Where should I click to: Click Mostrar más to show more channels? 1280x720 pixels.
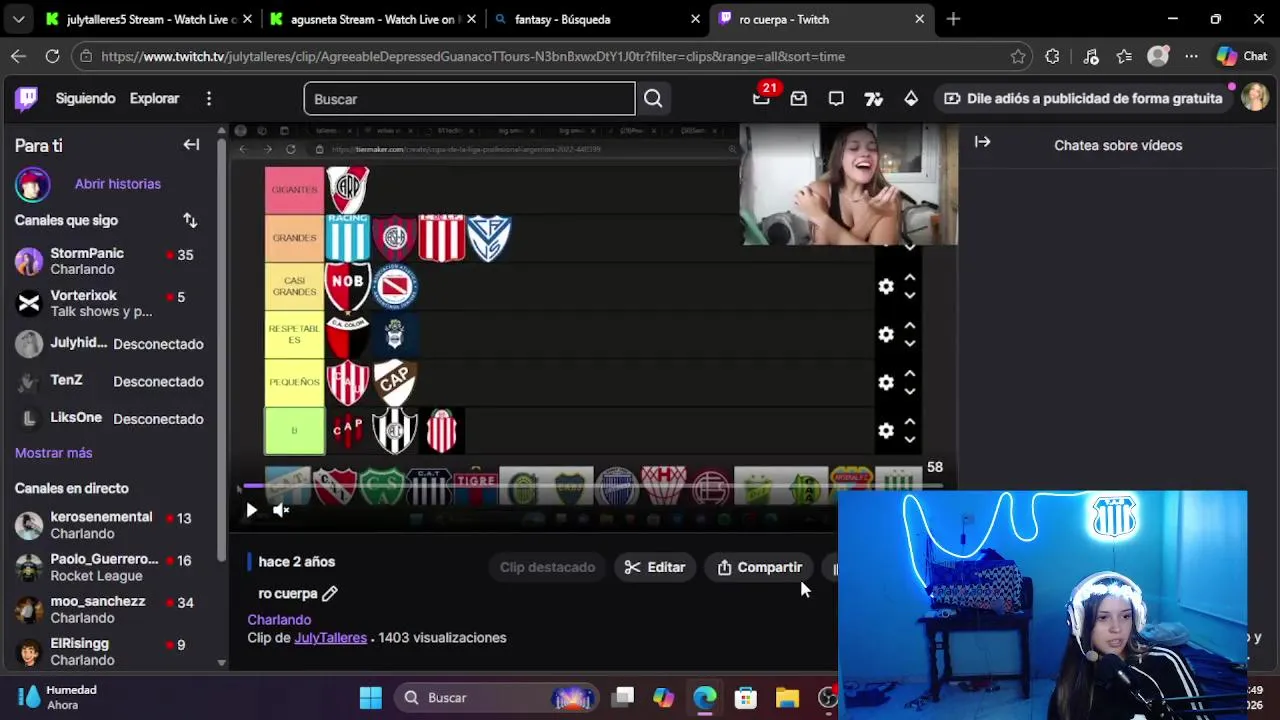point(53,453)
